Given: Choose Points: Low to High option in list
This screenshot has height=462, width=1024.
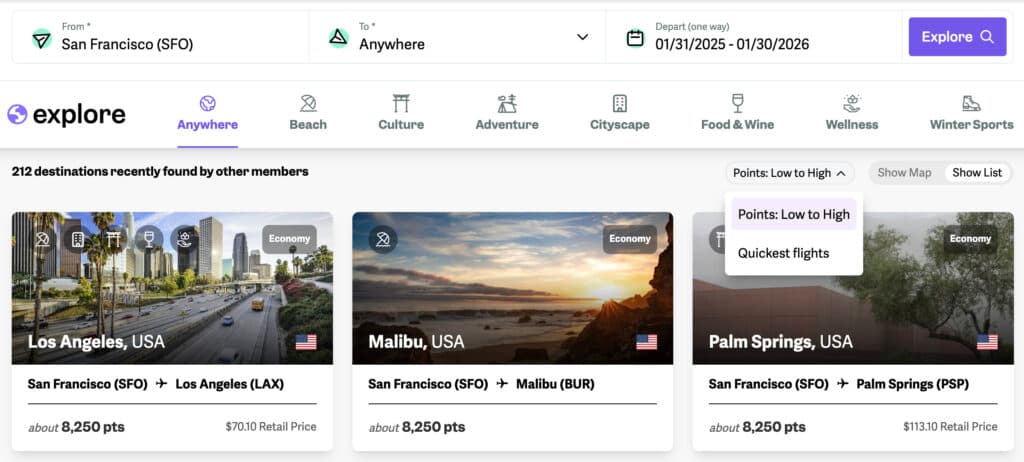Looking at the screenshot, I should [793, 214].
